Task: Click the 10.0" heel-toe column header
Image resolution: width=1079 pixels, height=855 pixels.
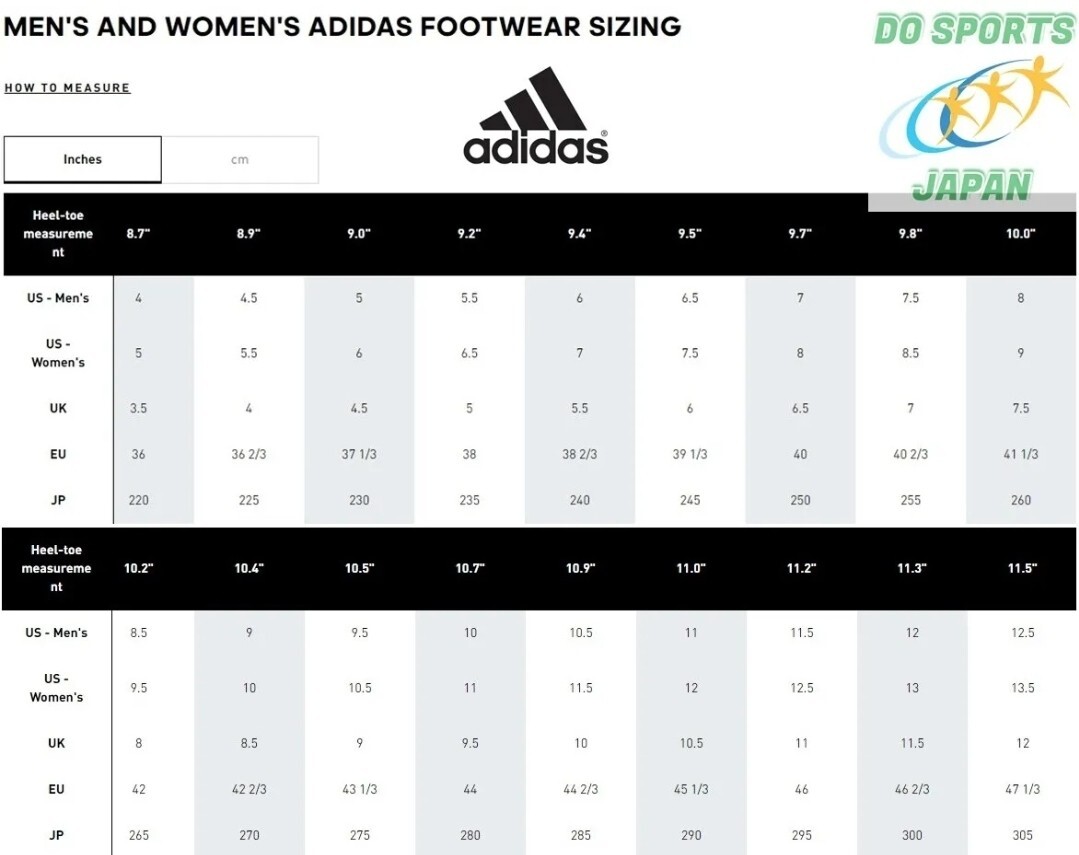Action: (1021, 233)
